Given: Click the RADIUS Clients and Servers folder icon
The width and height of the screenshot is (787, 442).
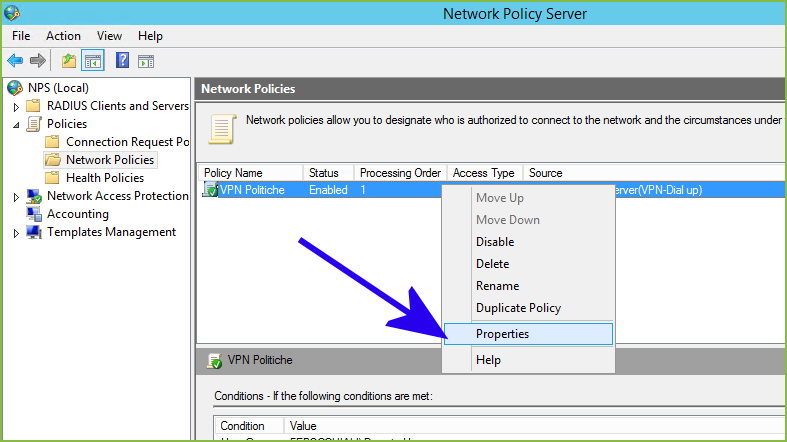Looking at the screenshot, I should coord(34,106).
